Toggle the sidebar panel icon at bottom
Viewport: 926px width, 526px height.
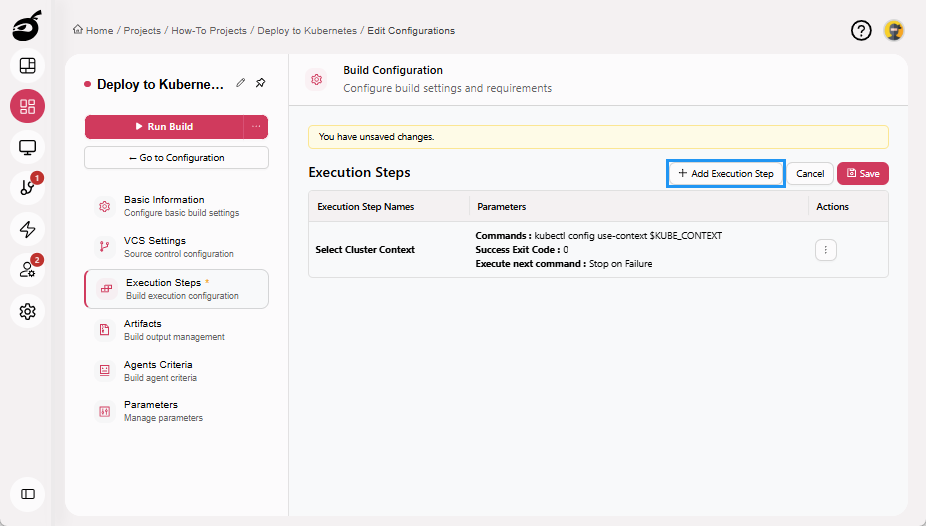tap(27, 494)
